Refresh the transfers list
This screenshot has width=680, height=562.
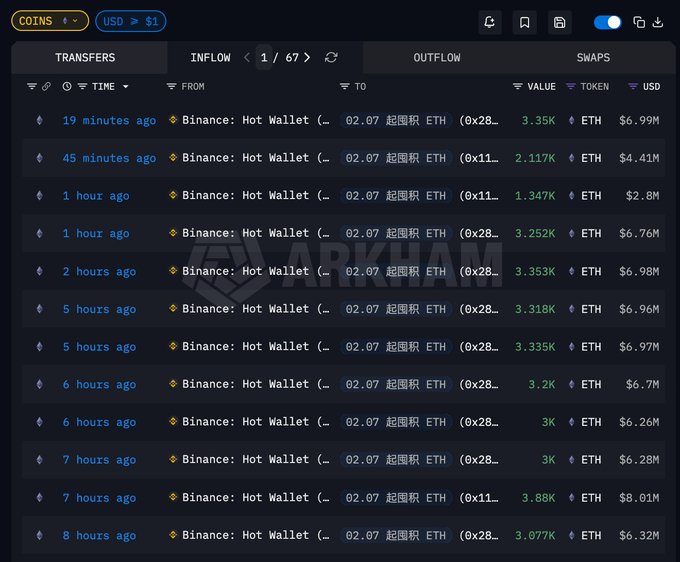331,58
